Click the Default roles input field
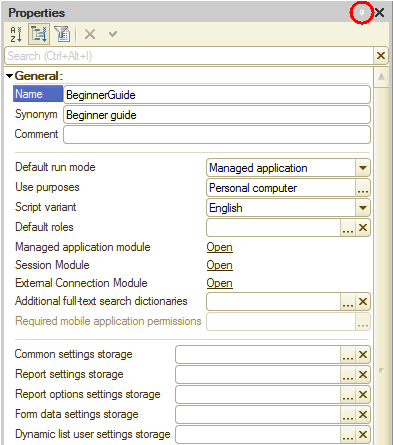Image resolution: width=393 pixels, height=445 pixels. pos(274,228)
